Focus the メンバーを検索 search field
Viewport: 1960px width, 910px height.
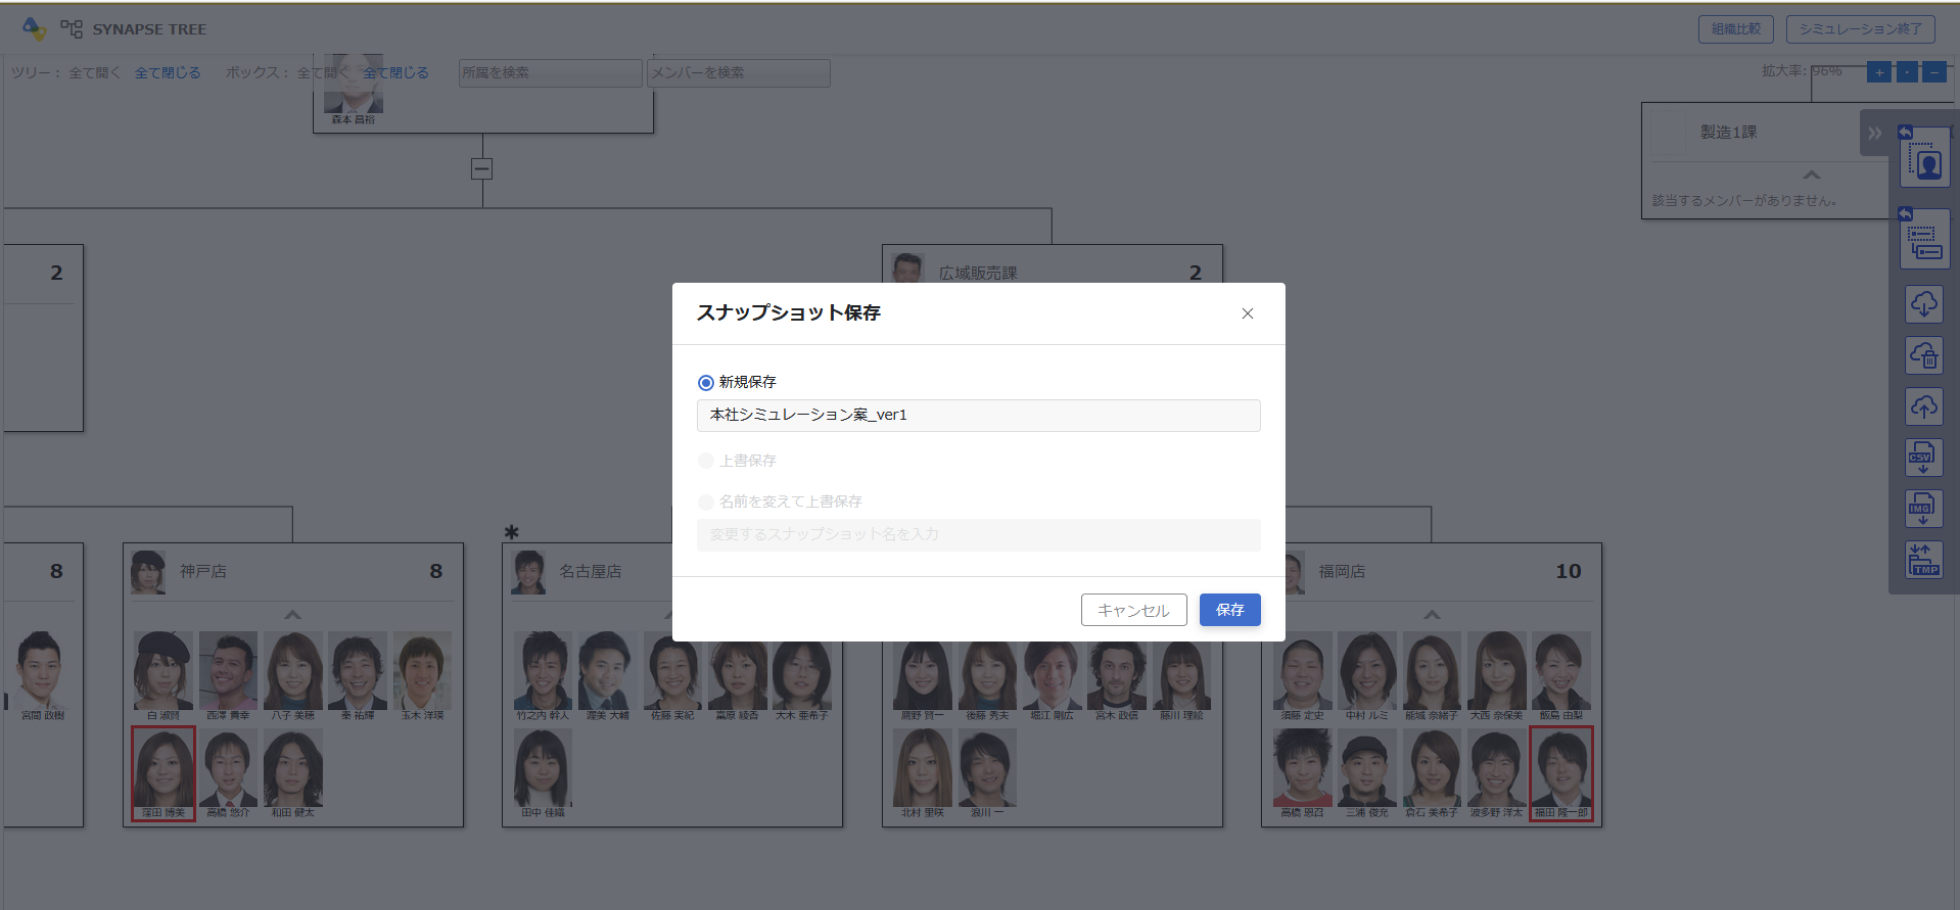coord(738,73)
